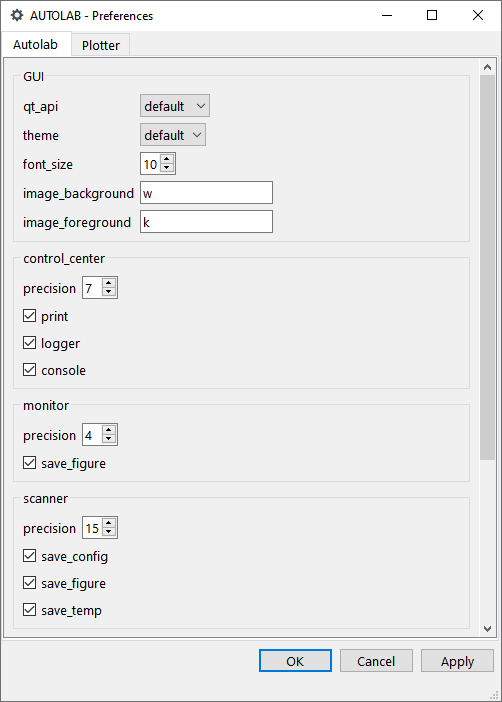The width and height of the screenshot is (502, 702).
Task: Confirm with the OK button
Action: [295, 661]
